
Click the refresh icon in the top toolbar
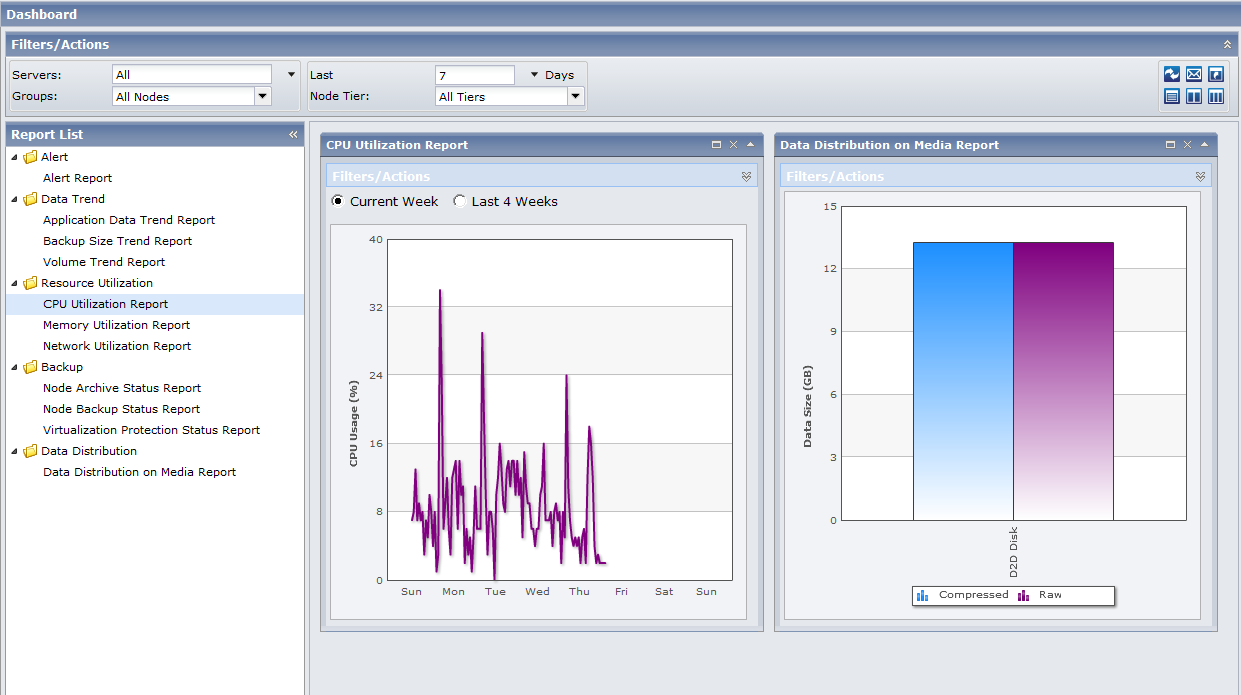point(1172,75)
